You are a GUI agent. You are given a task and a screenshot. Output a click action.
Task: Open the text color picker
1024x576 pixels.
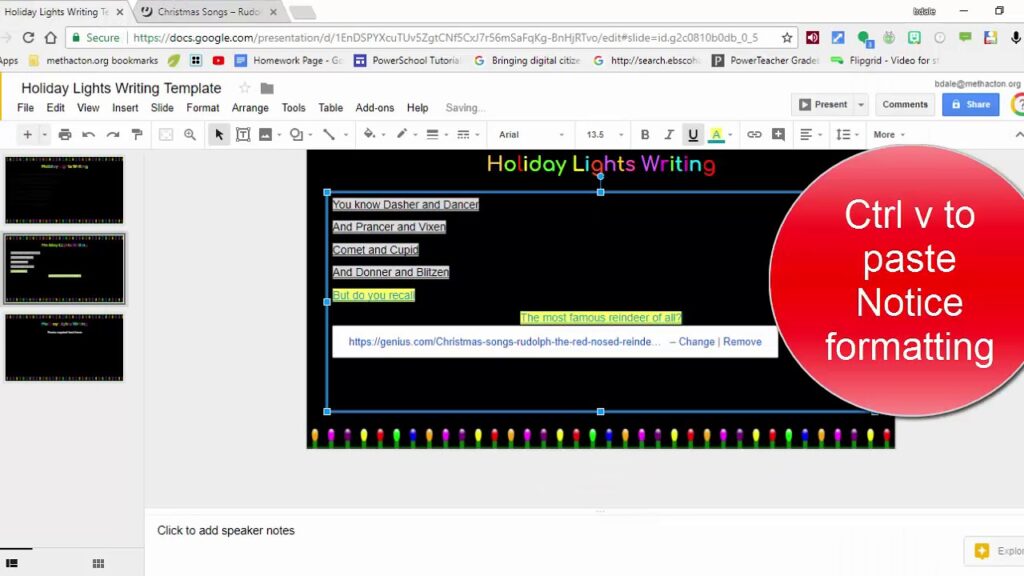click(x=717, y=134)
